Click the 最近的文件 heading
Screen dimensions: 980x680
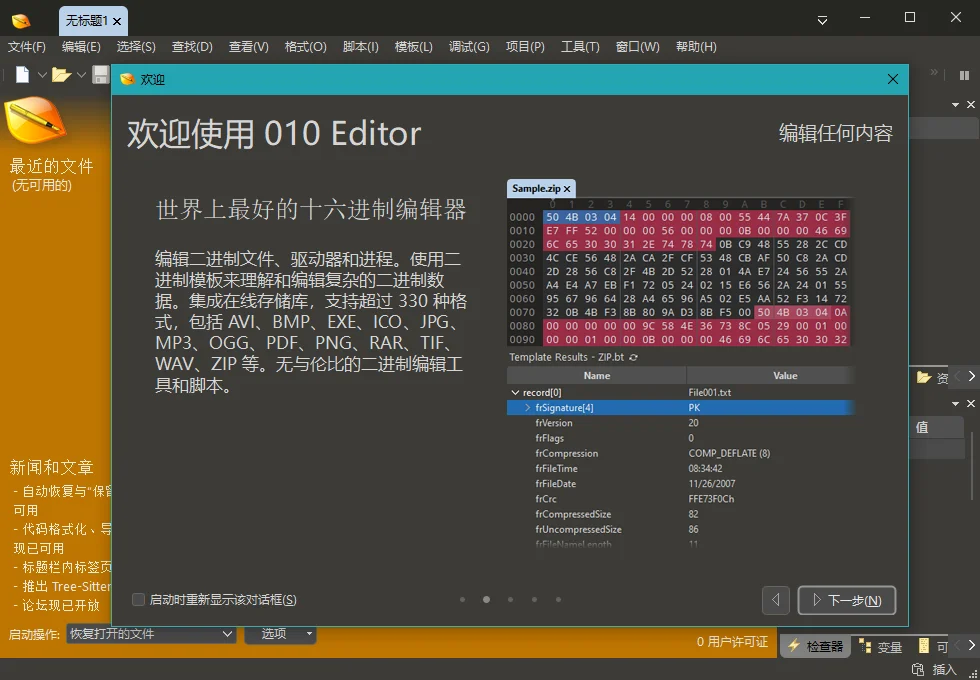coord(51,166)
